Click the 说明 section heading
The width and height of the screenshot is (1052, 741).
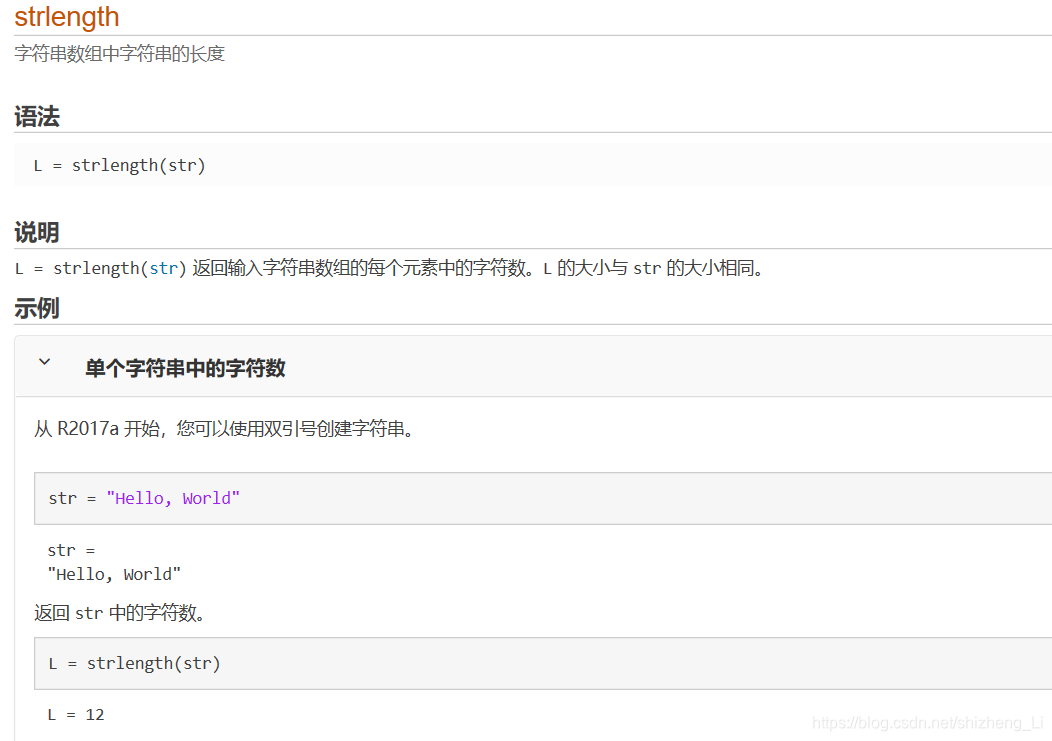click(x=37, y=232)
